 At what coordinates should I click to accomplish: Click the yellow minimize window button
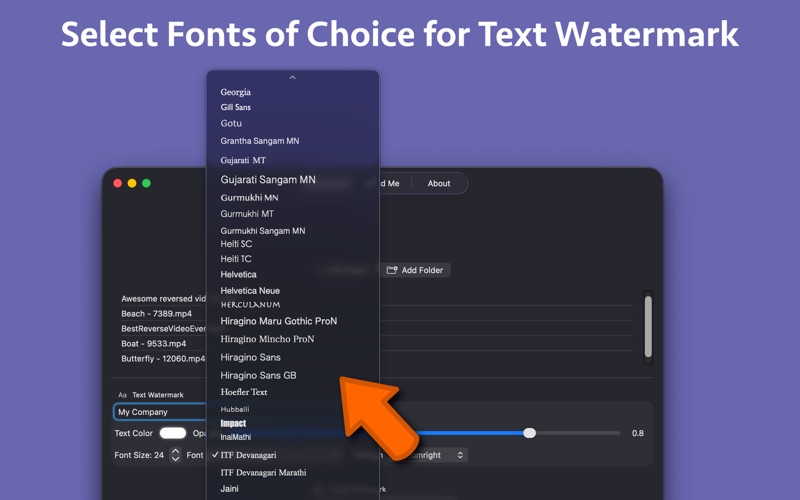132,183
